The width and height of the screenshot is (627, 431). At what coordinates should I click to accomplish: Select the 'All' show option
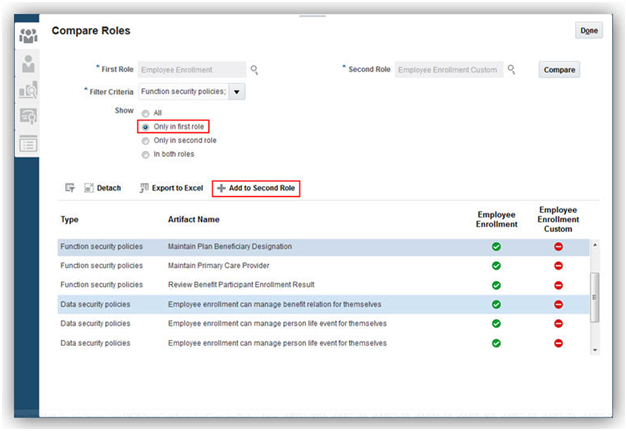click(145, 113)
